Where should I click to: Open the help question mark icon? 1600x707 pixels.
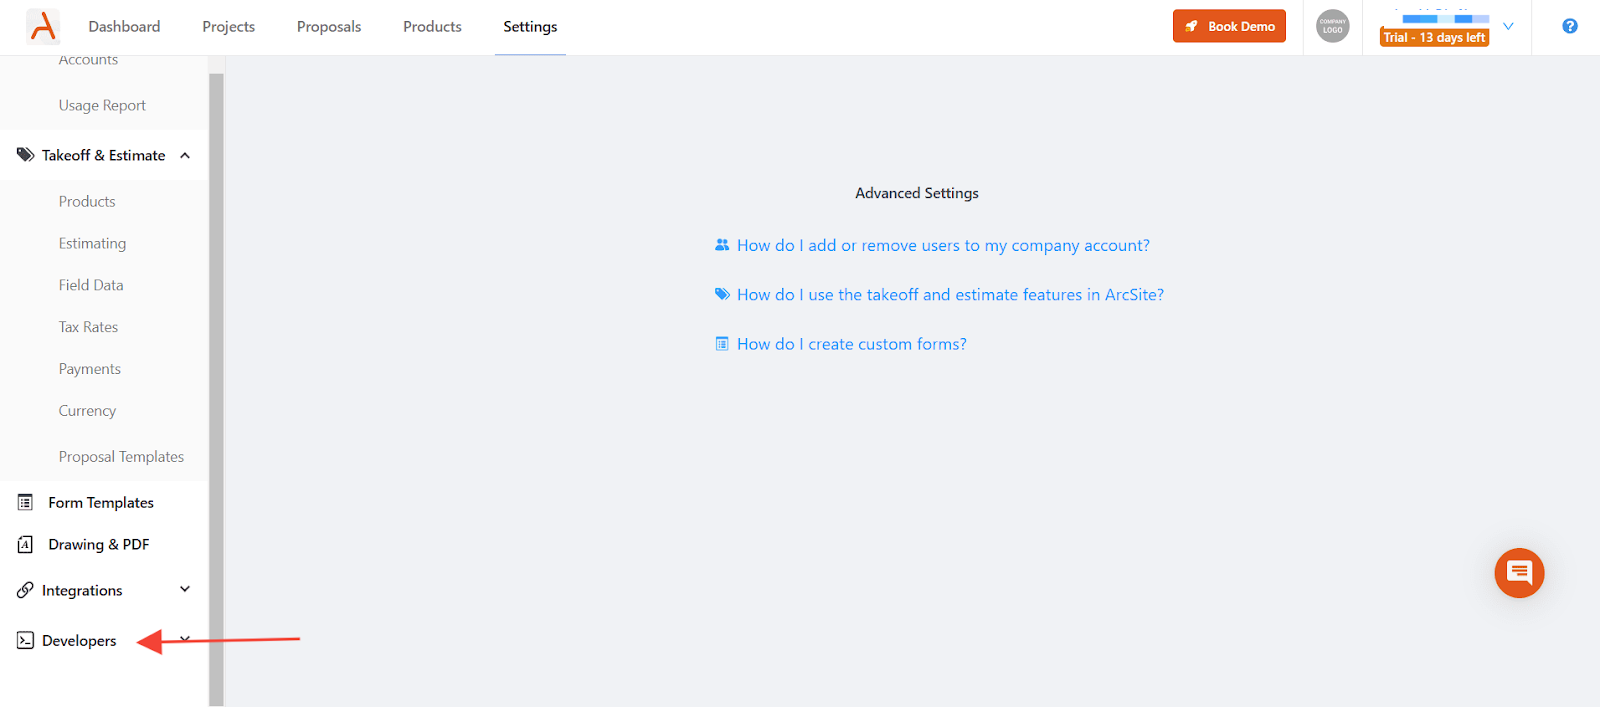coord(1570,26)
